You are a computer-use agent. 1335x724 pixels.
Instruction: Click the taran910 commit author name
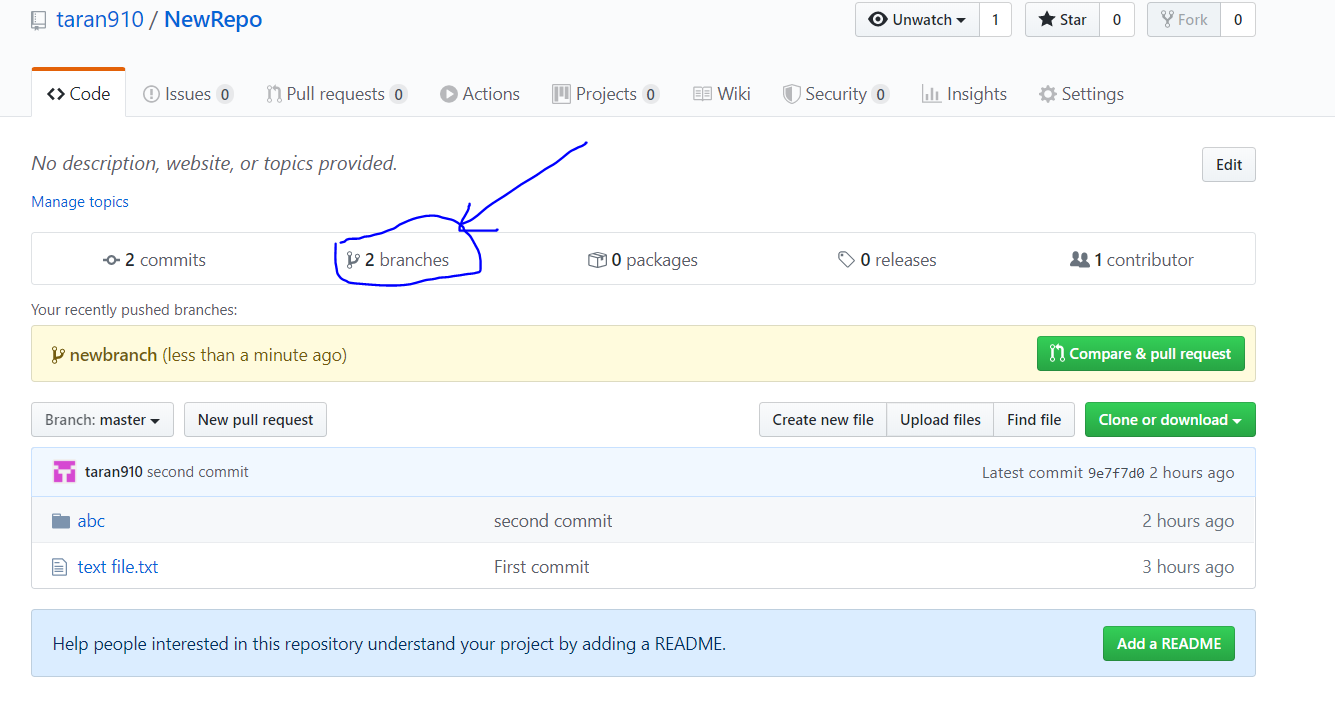pyautogui.click(x=114, y=472)
